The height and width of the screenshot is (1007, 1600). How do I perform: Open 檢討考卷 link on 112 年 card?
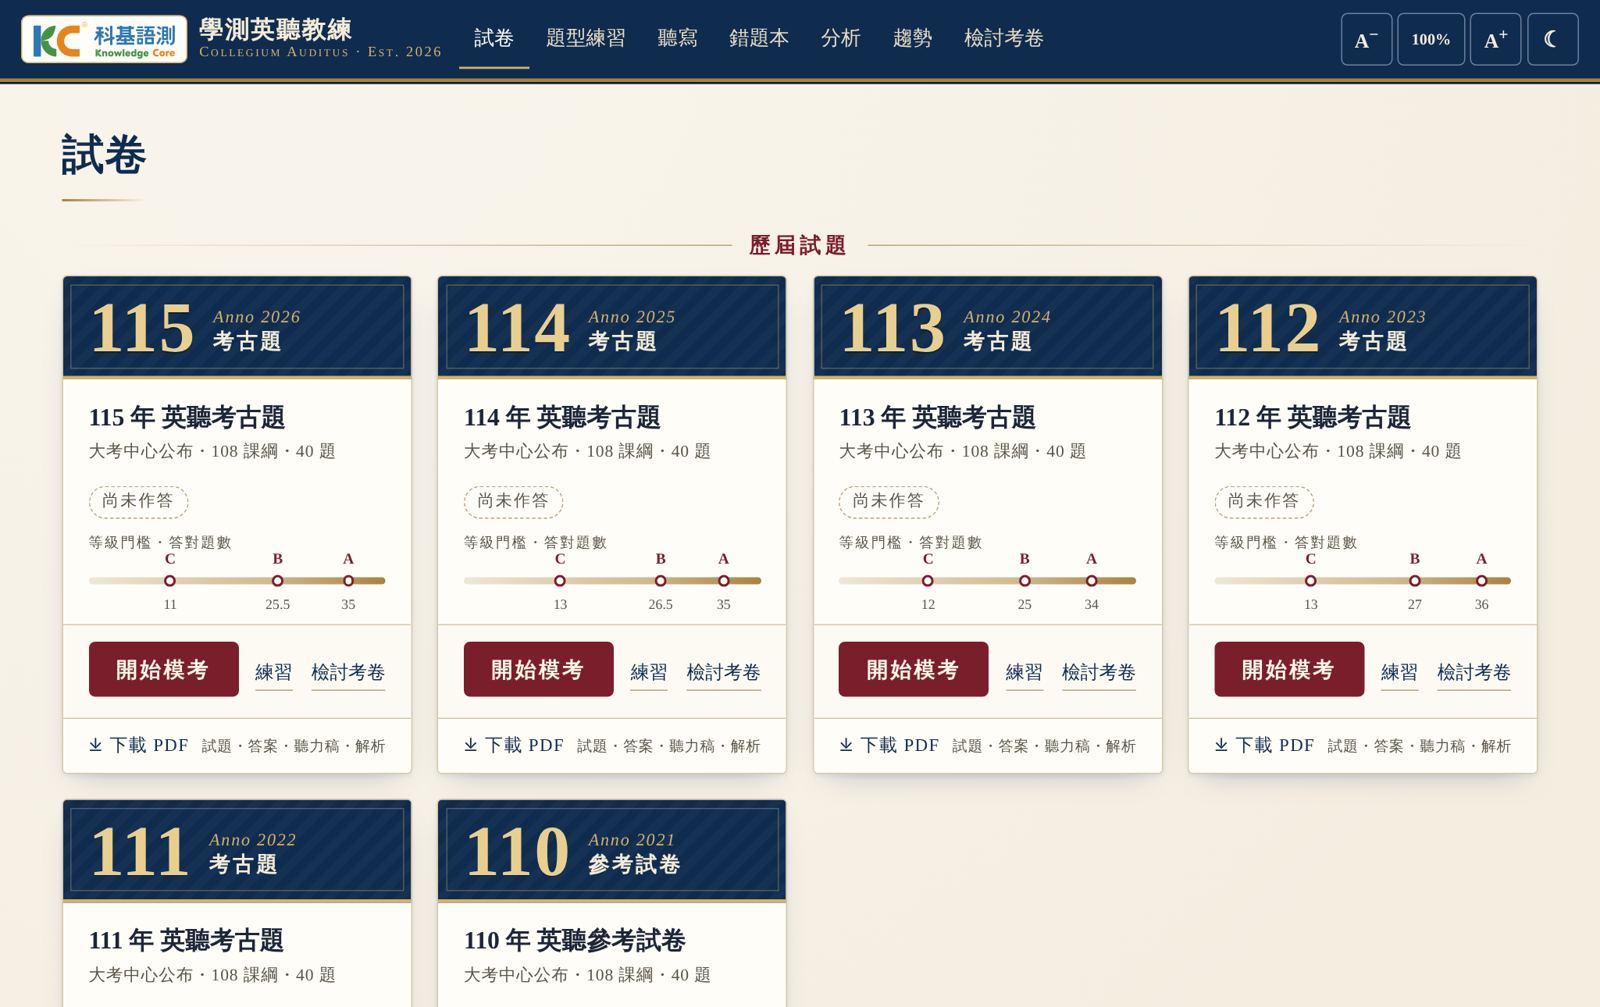1474,672
